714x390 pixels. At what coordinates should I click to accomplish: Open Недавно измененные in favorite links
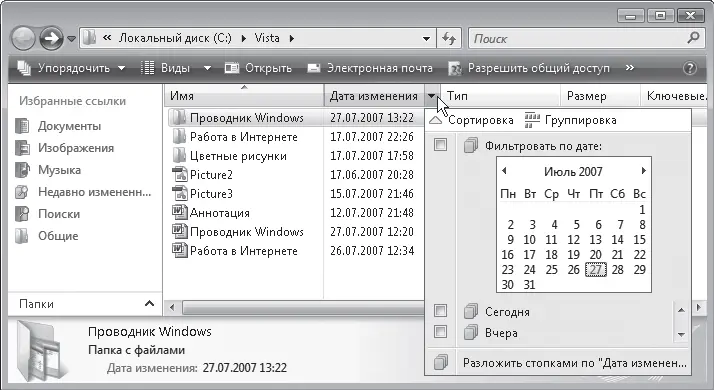pos(83,192)
